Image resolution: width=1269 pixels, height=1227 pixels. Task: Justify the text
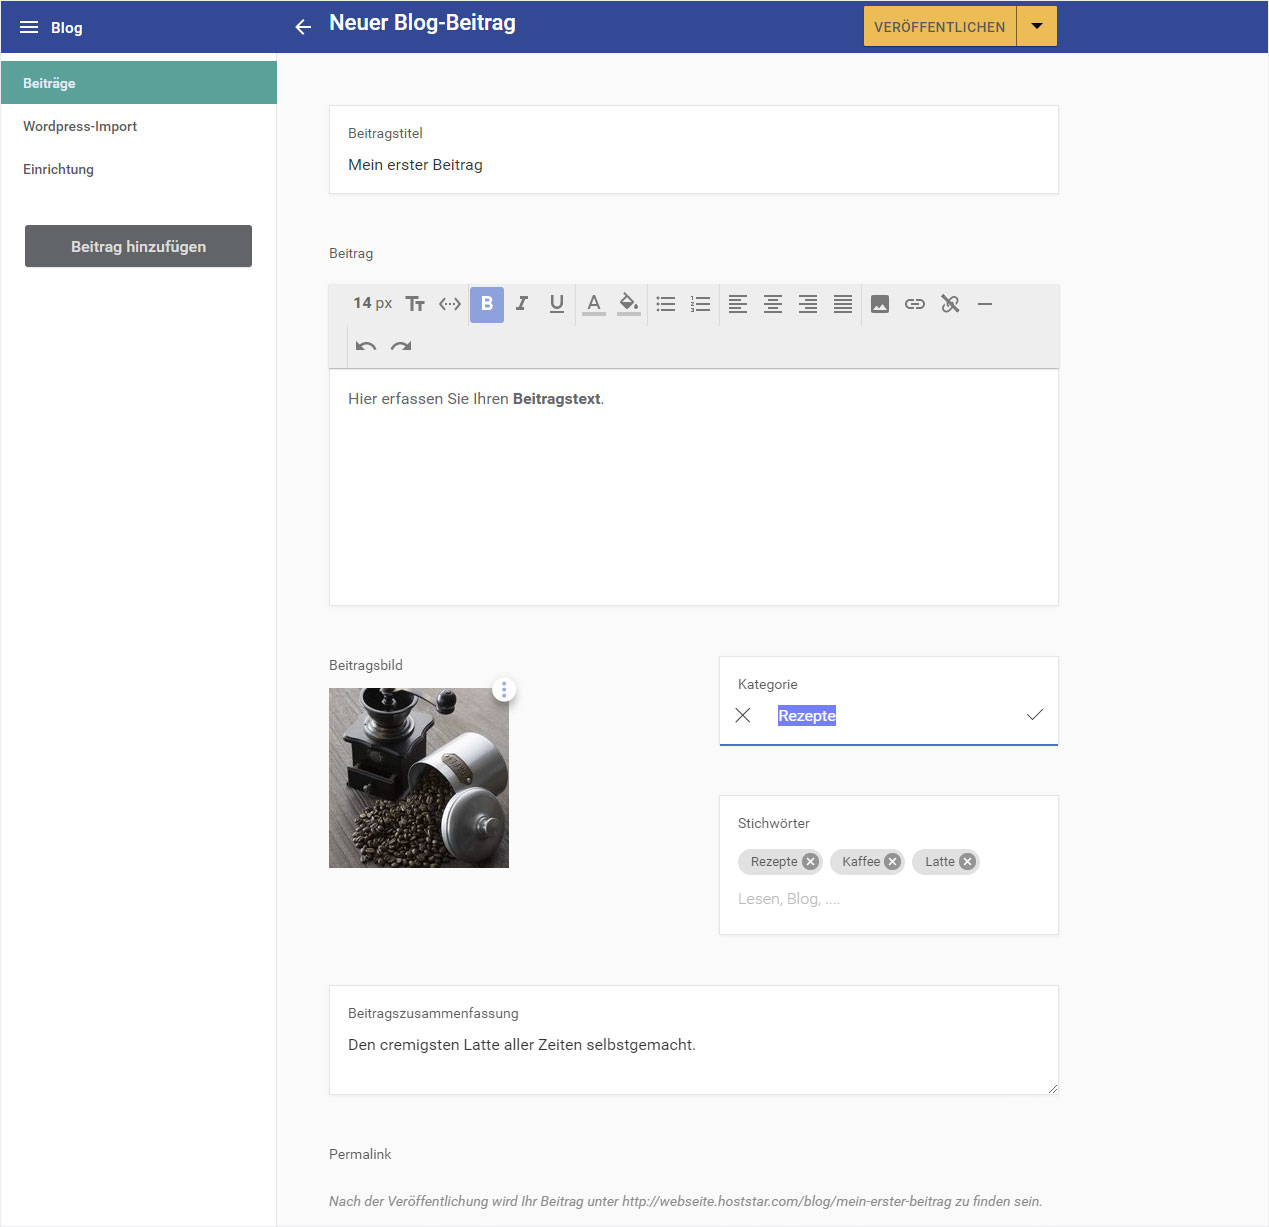(843, 304)
